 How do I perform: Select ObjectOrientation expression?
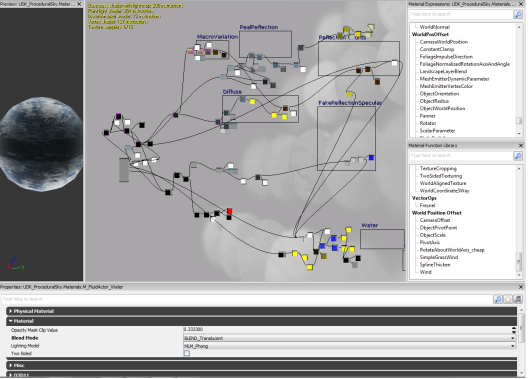coord(439,94)
